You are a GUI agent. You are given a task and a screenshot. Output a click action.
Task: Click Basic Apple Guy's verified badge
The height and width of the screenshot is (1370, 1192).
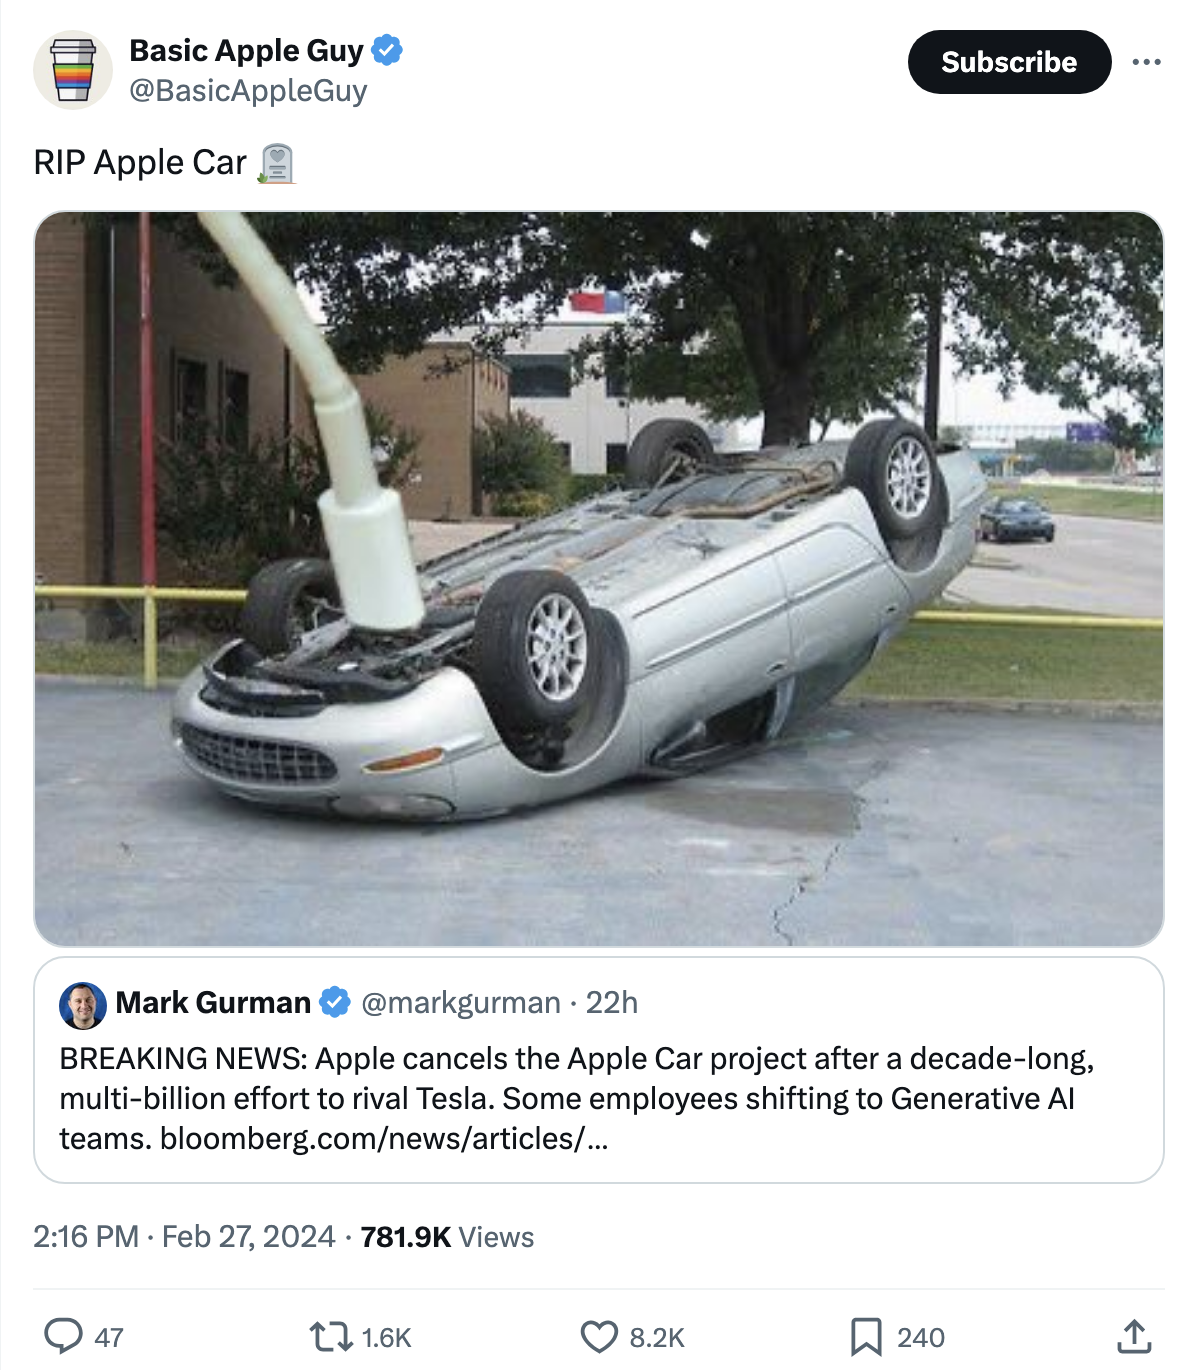pos(387,49)
